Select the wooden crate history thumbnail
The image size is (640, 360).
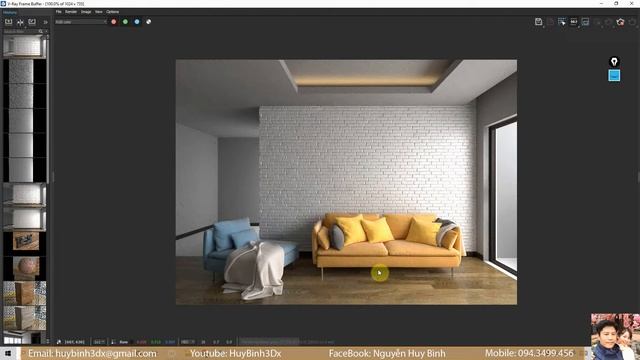tap(24, 243)
